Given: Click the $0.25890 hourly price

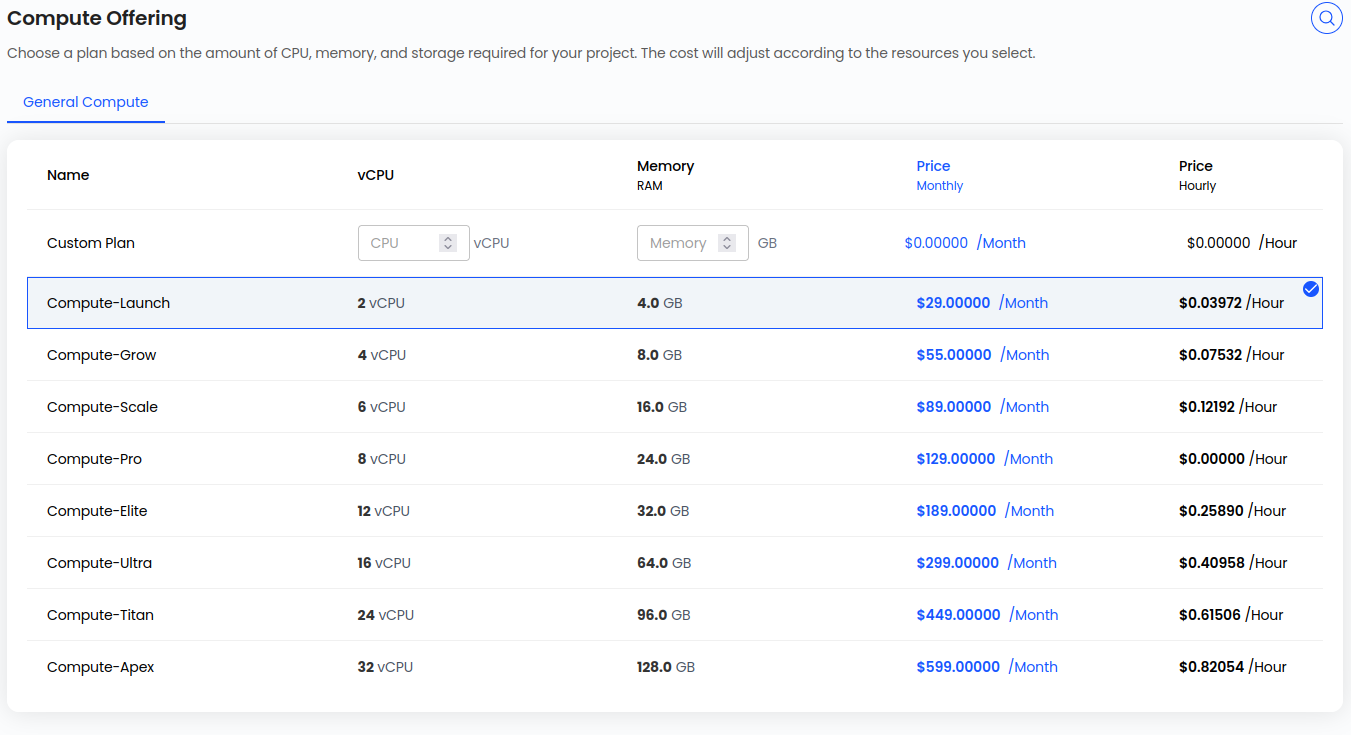Looking at the screenshot, I should [x=1211, y=511].
